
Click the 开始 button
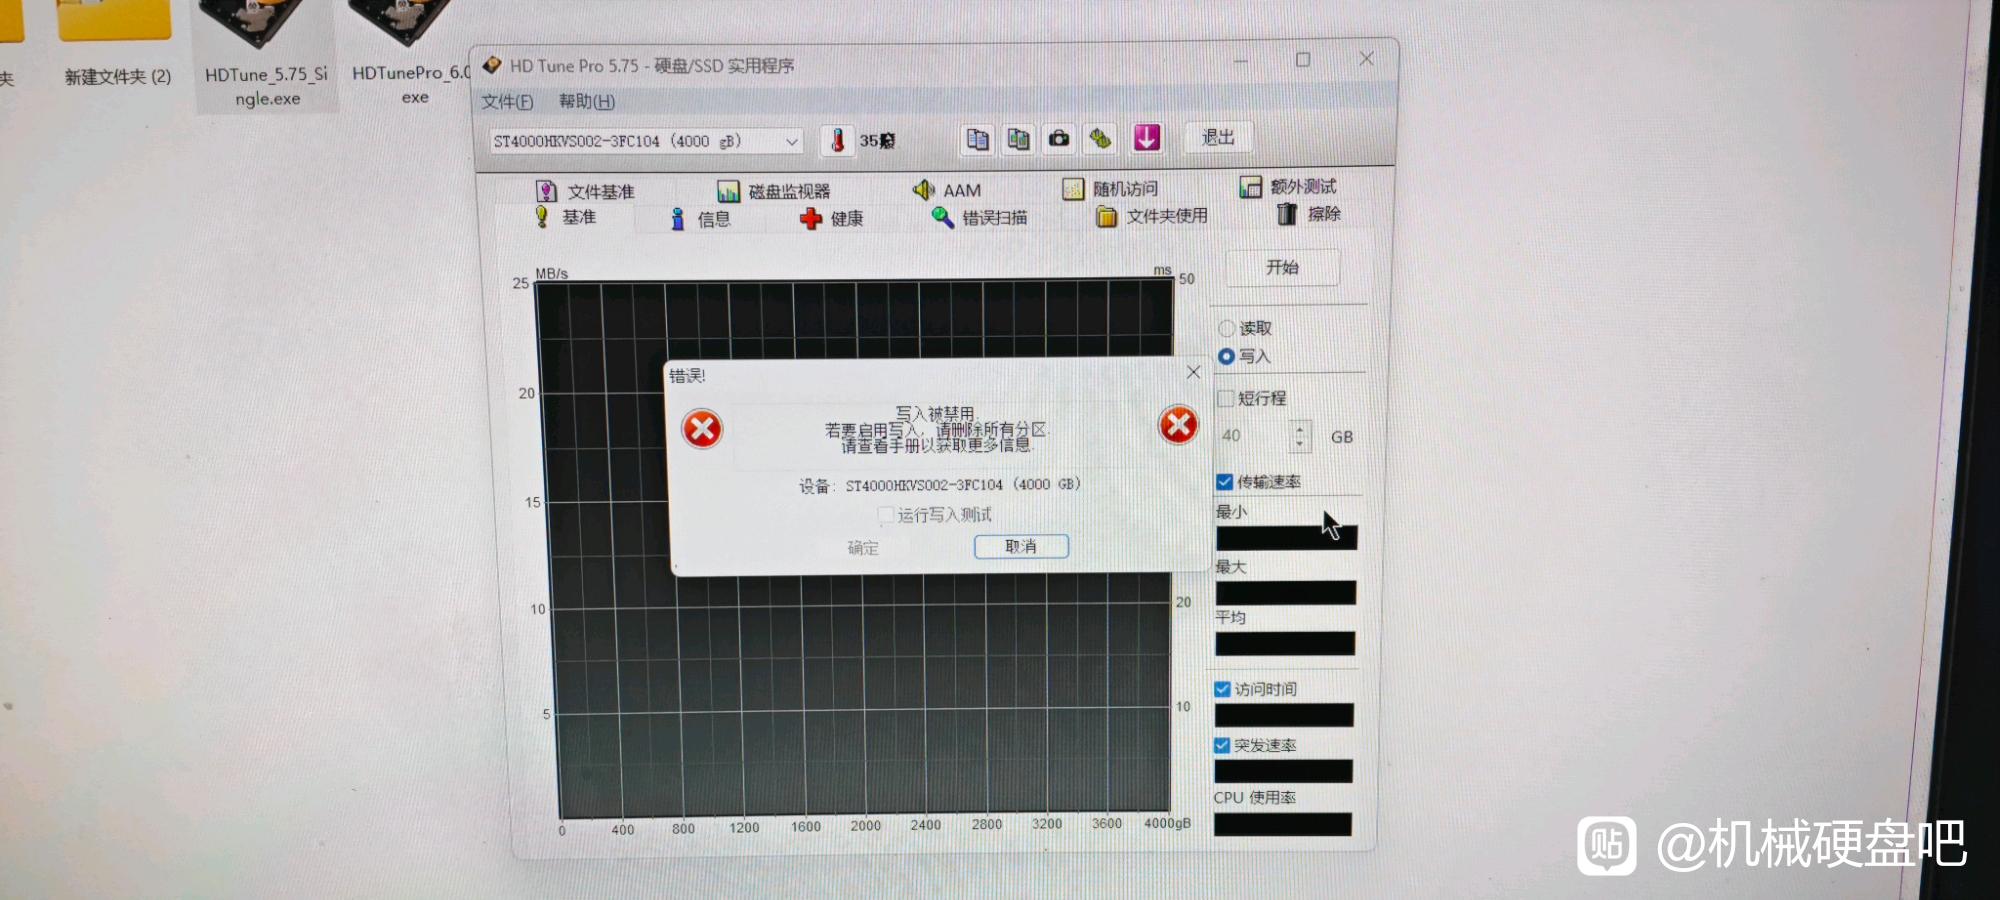(1282, 267)
